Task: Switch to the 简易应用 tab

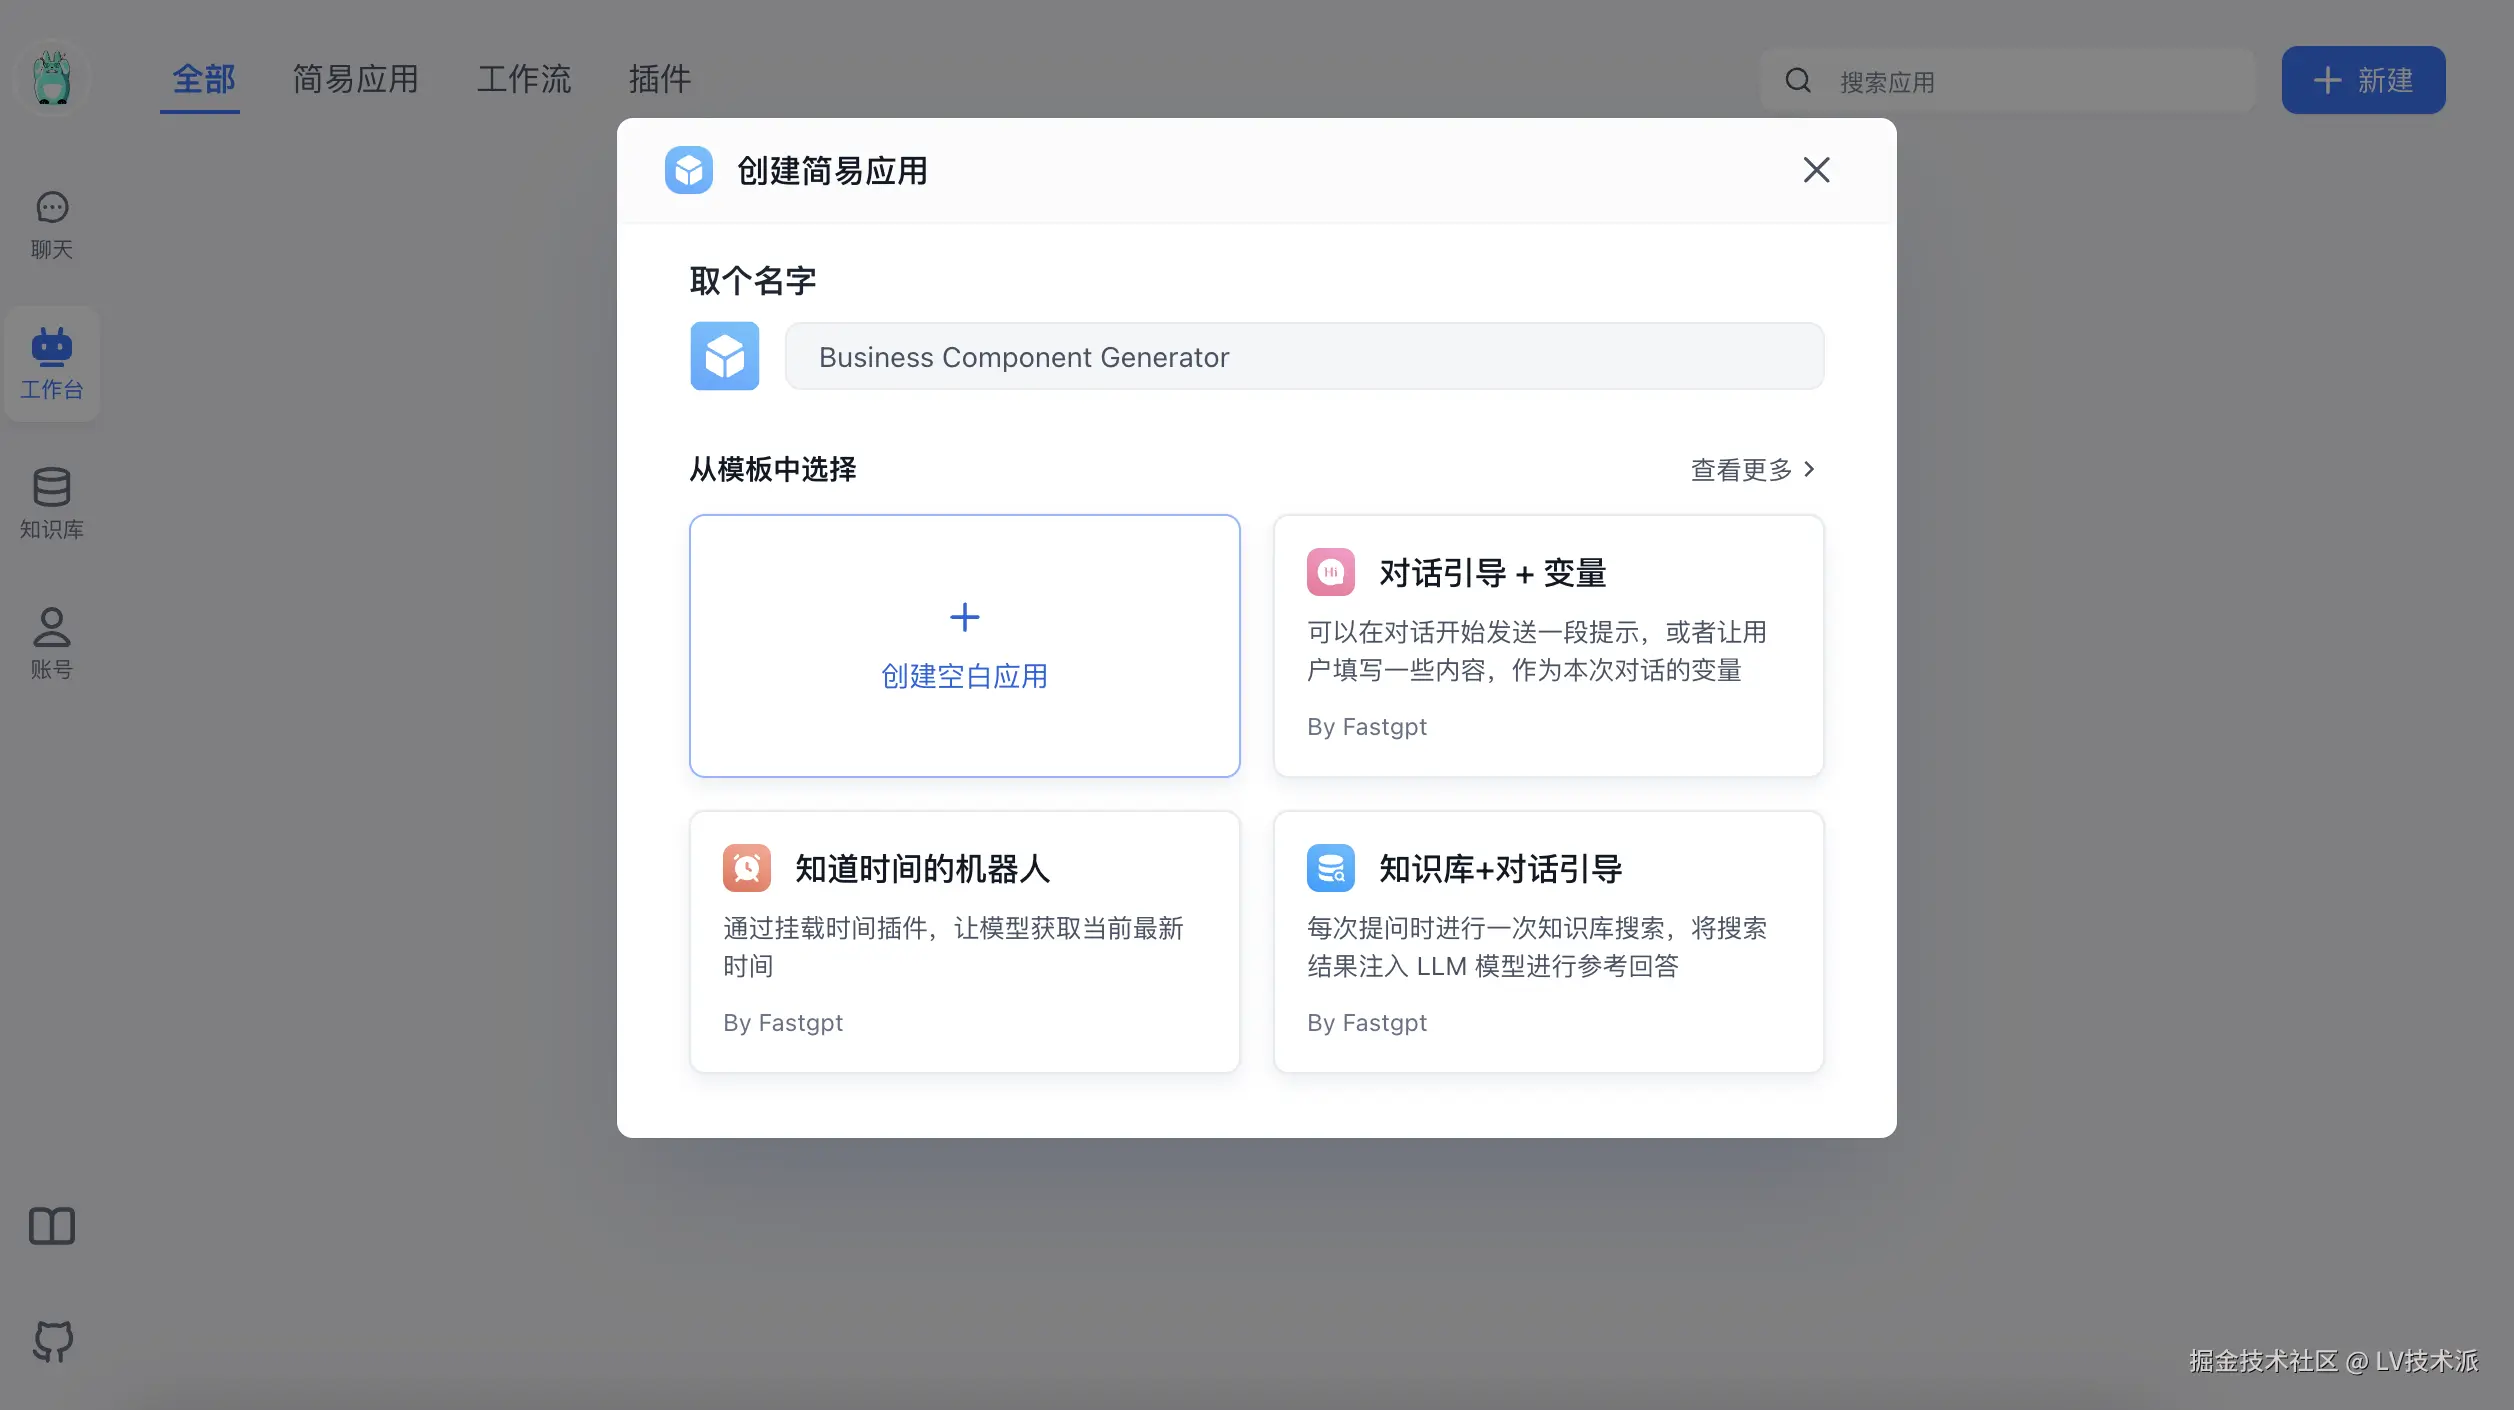Action: click(355, 79)
